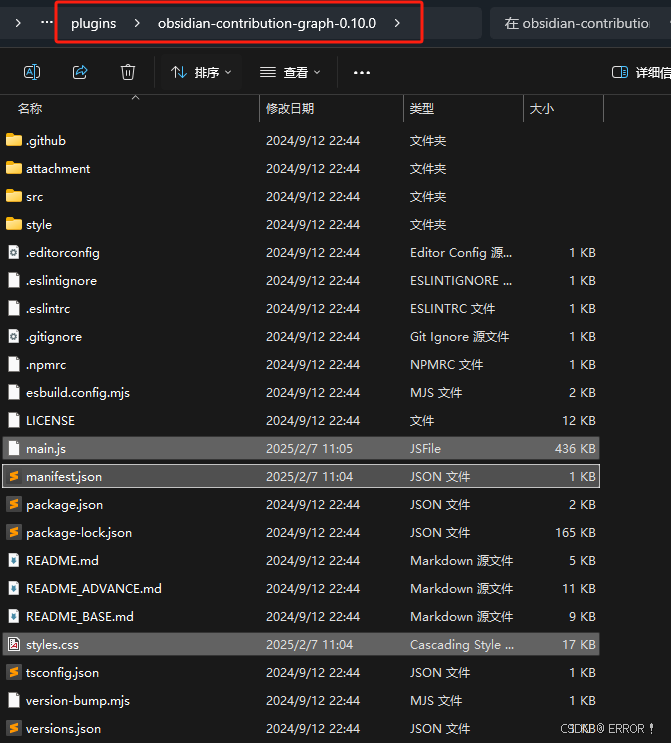Click the plugins breadcrumb segment
This screenshot has width=671, height=743.
93,23
